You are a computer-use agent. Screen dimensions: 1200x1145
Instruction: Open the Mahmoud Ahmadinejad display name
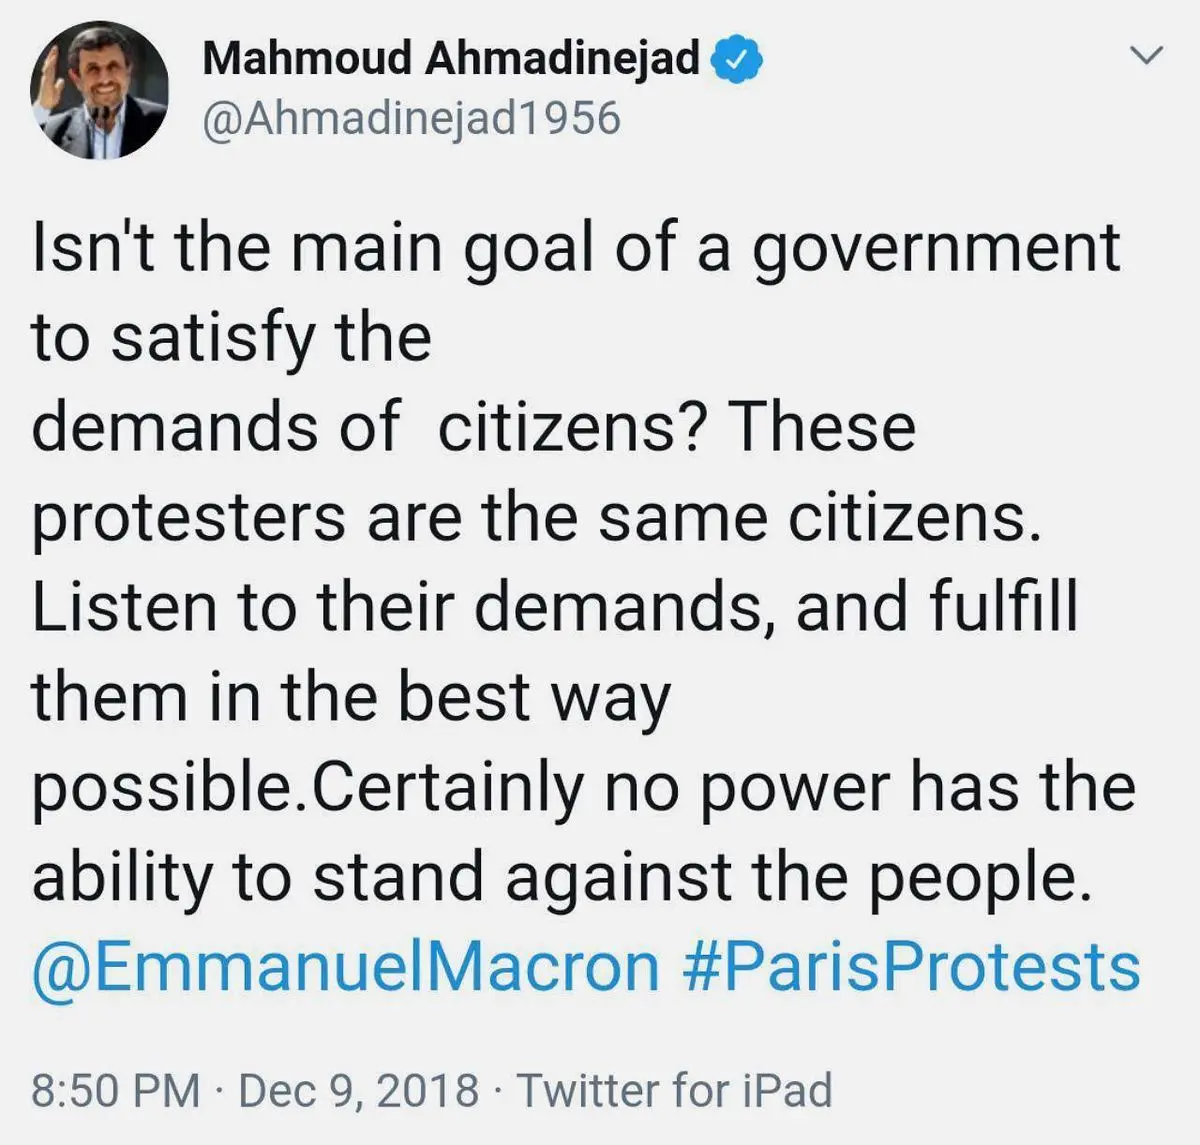pos(451,59)
